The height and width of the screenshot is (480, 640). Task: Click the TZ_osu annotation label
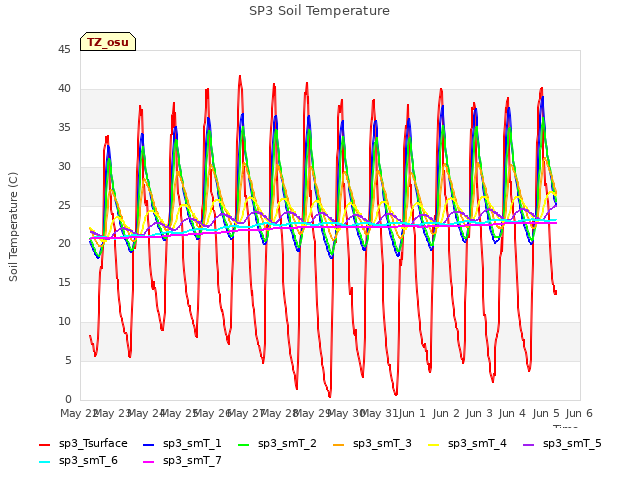[108, 42]
